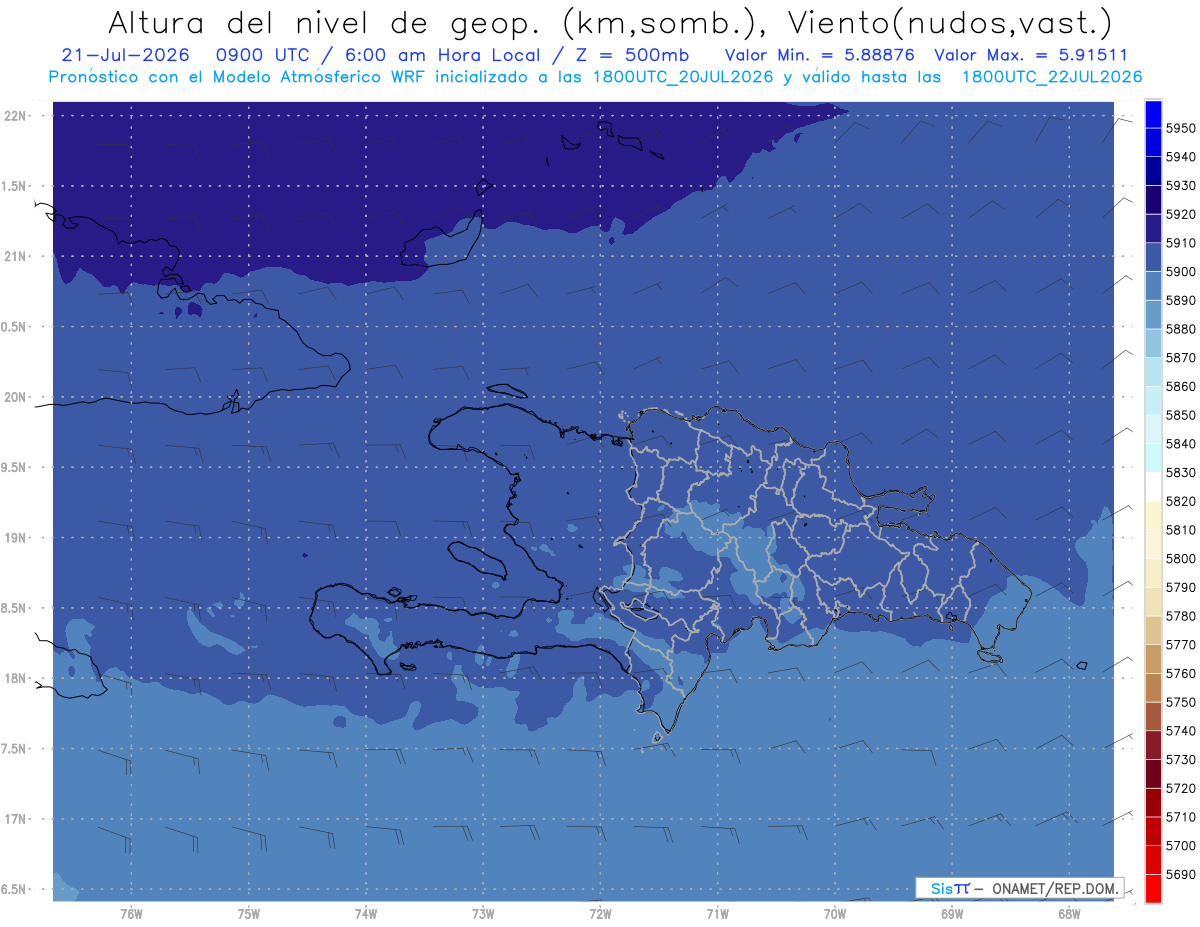This screenshot has height=927, width=1200.
Task: Click the 5810 pale yellow legend swatch
Action: [x=1152, y=515]
